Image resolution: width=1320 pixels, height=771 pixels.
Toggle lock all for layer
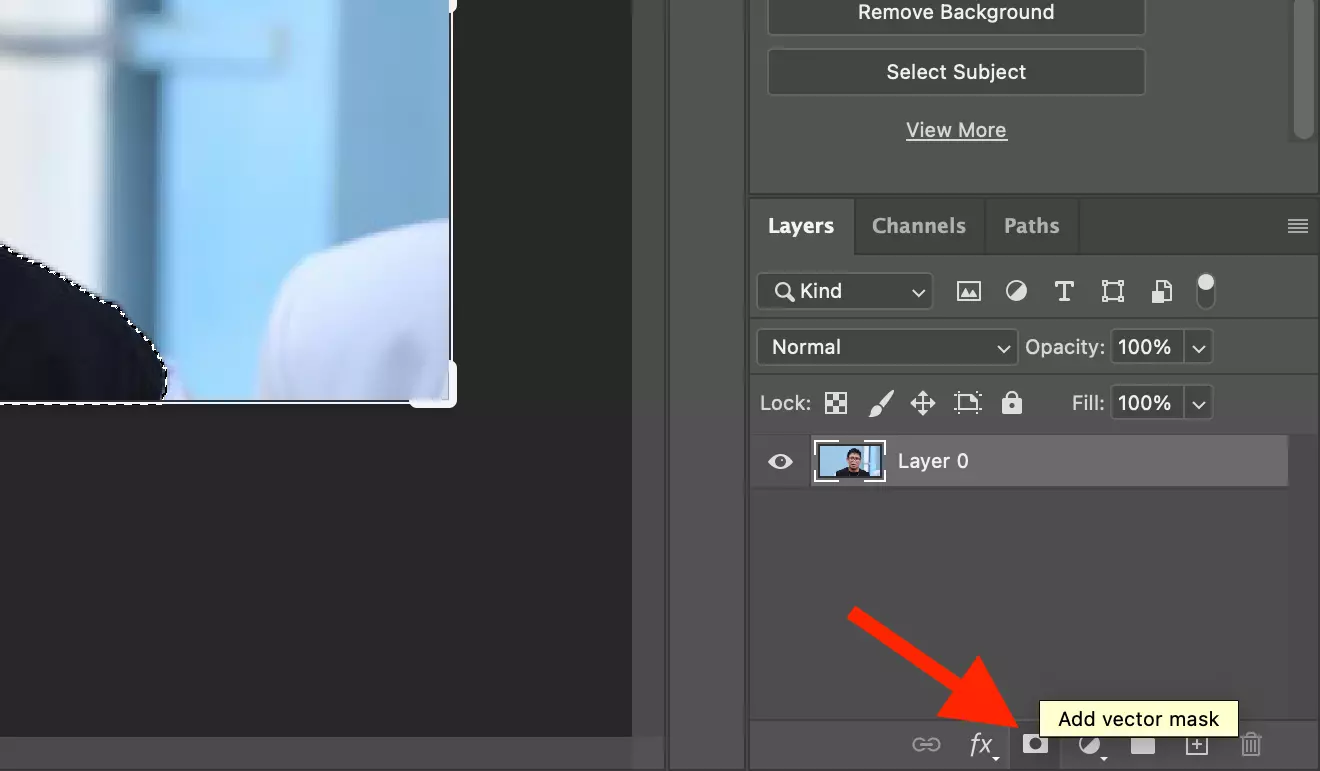[1012, 403]
